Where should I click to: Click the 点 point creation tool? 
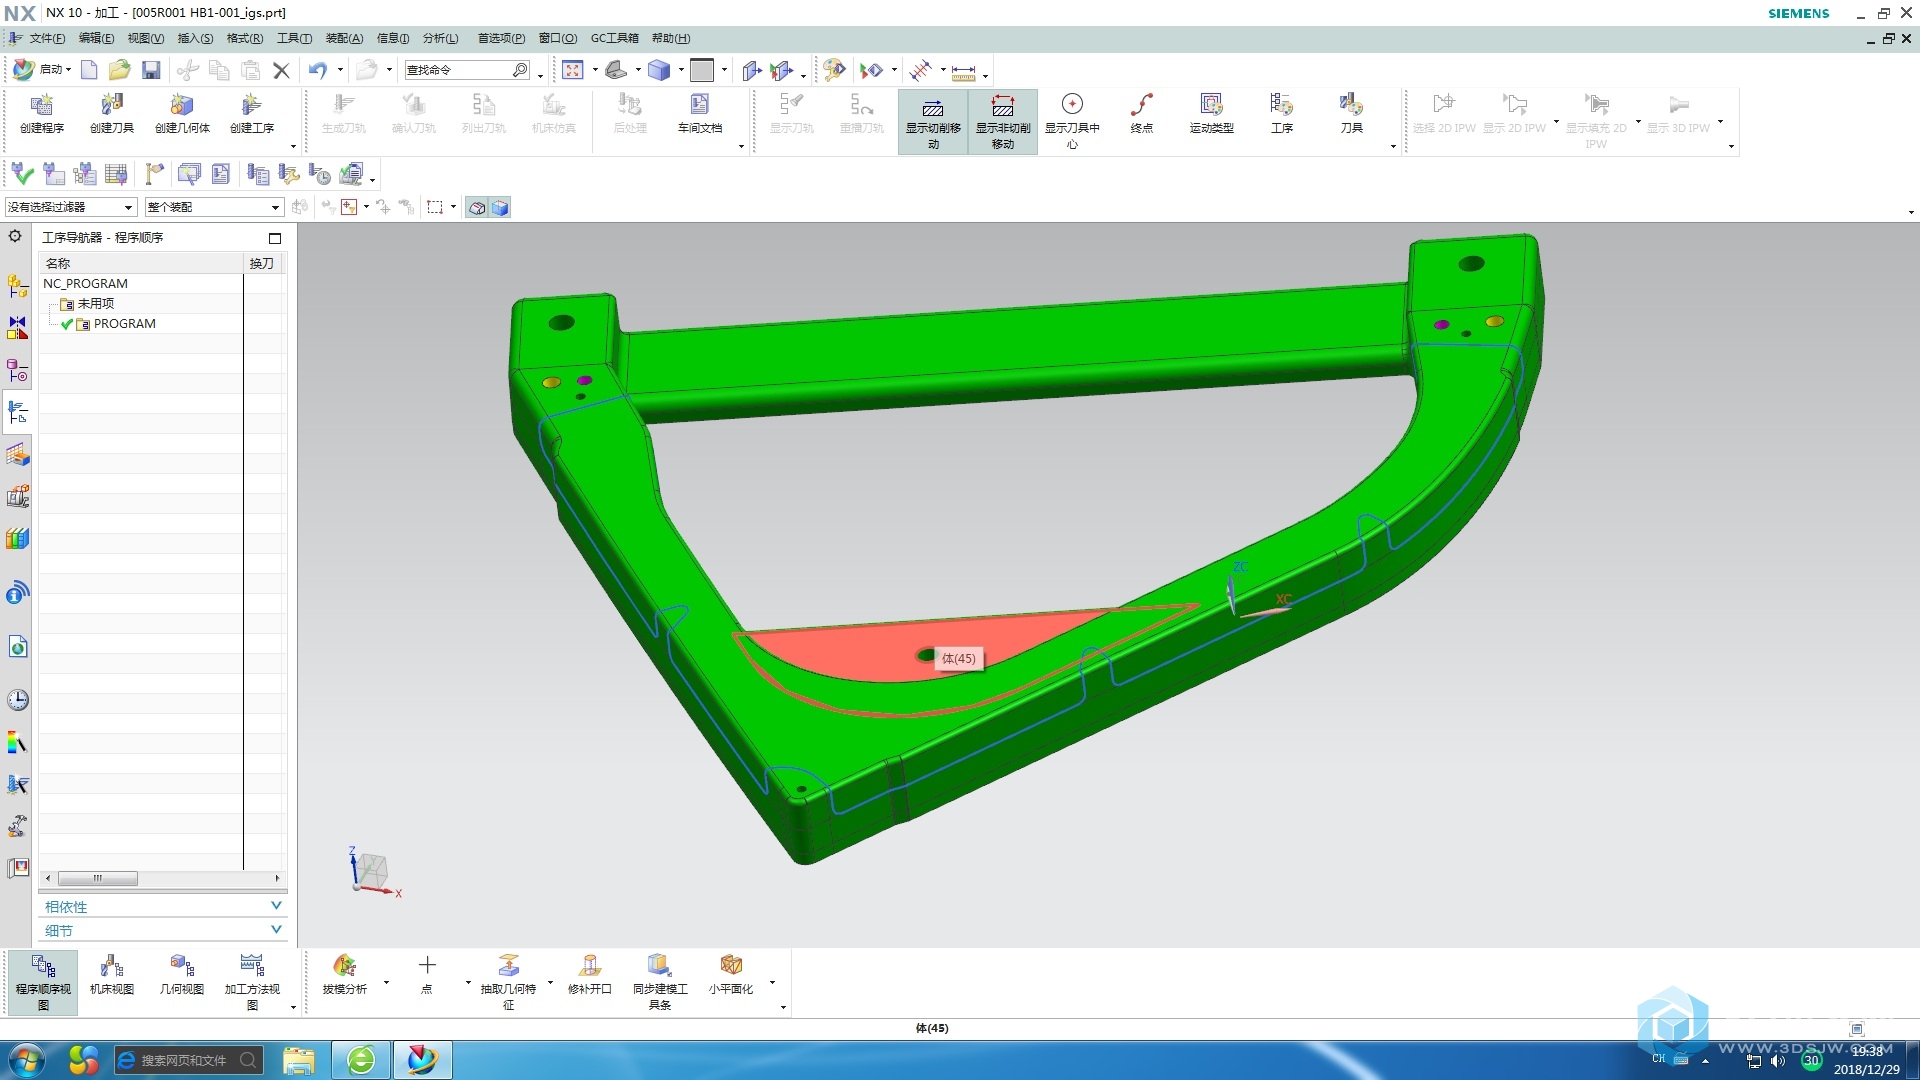click(427, 974)
